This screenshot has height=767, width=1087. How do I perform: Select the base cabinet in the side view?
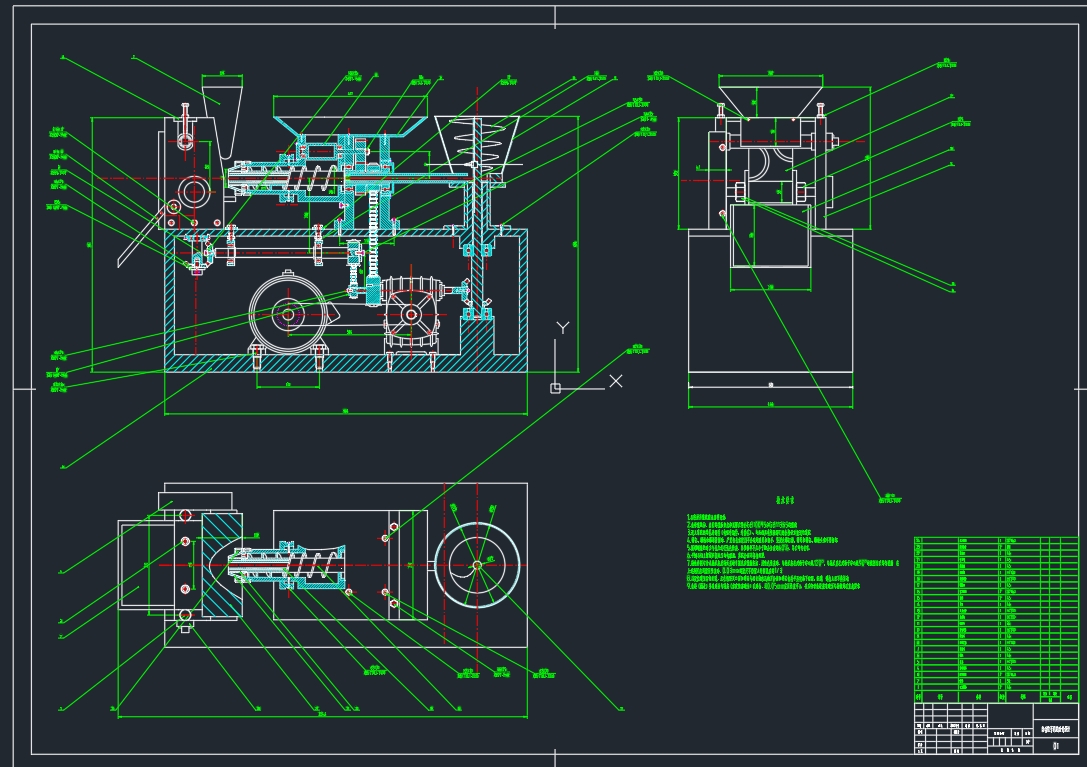[770, 301]
